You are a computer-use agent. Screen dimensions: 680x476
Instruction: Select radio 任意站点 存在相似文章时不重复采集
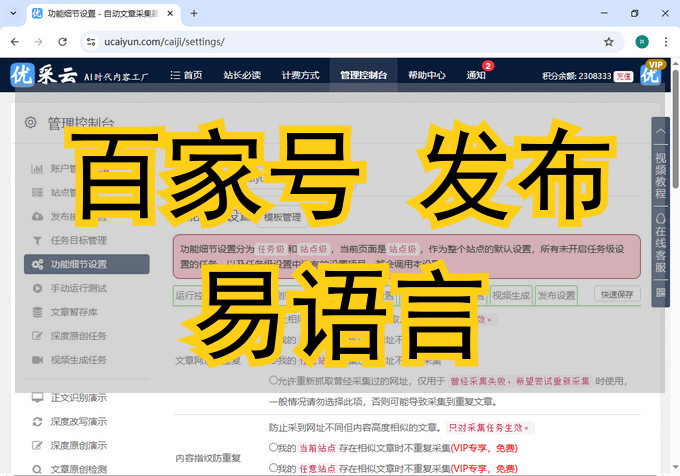273,467
